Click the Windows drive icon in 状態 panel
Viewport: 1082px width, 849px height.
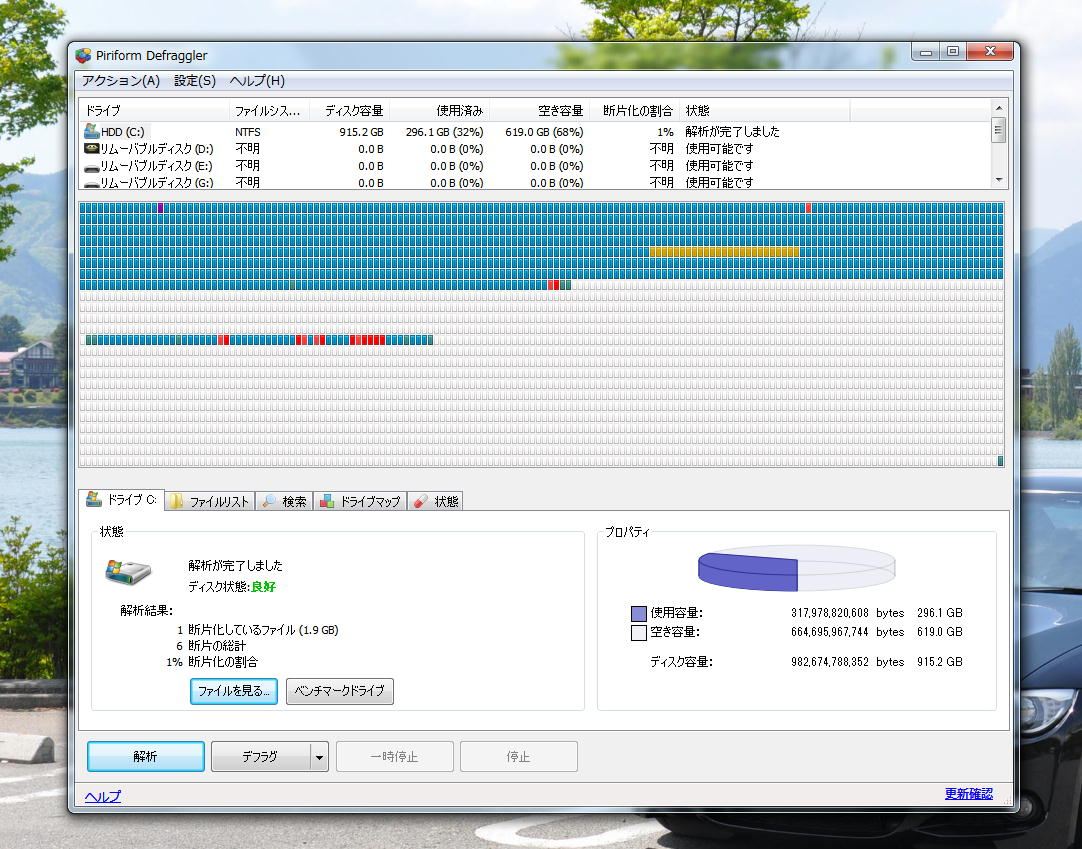(x=128, y=572)
